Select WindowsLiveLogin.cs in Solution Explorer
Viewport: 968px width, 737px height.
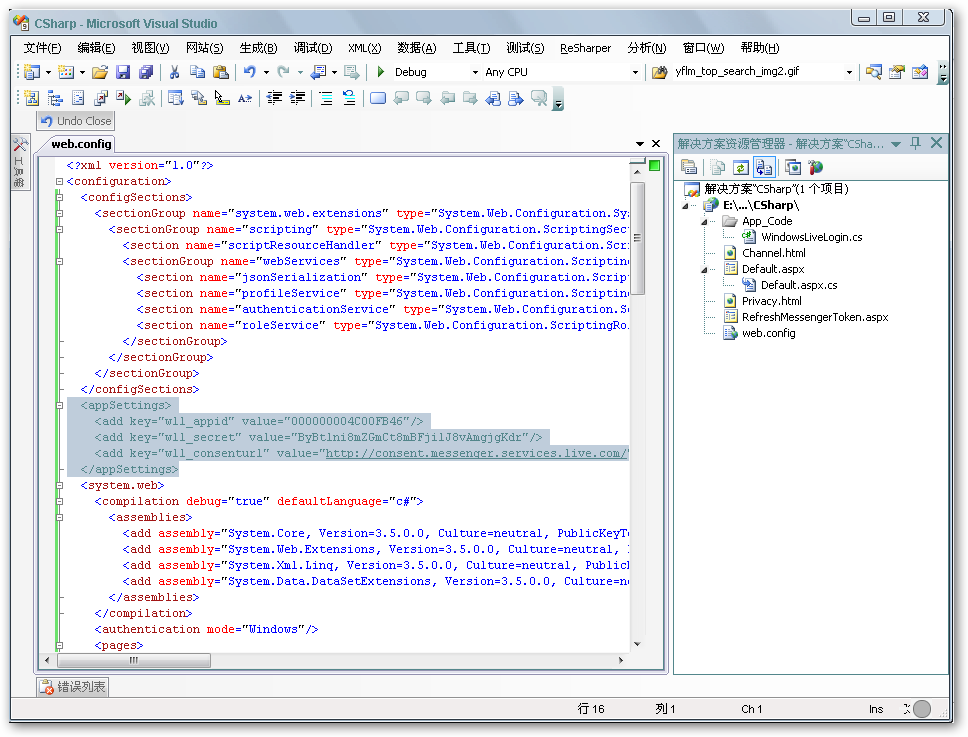tap(811, 237)
